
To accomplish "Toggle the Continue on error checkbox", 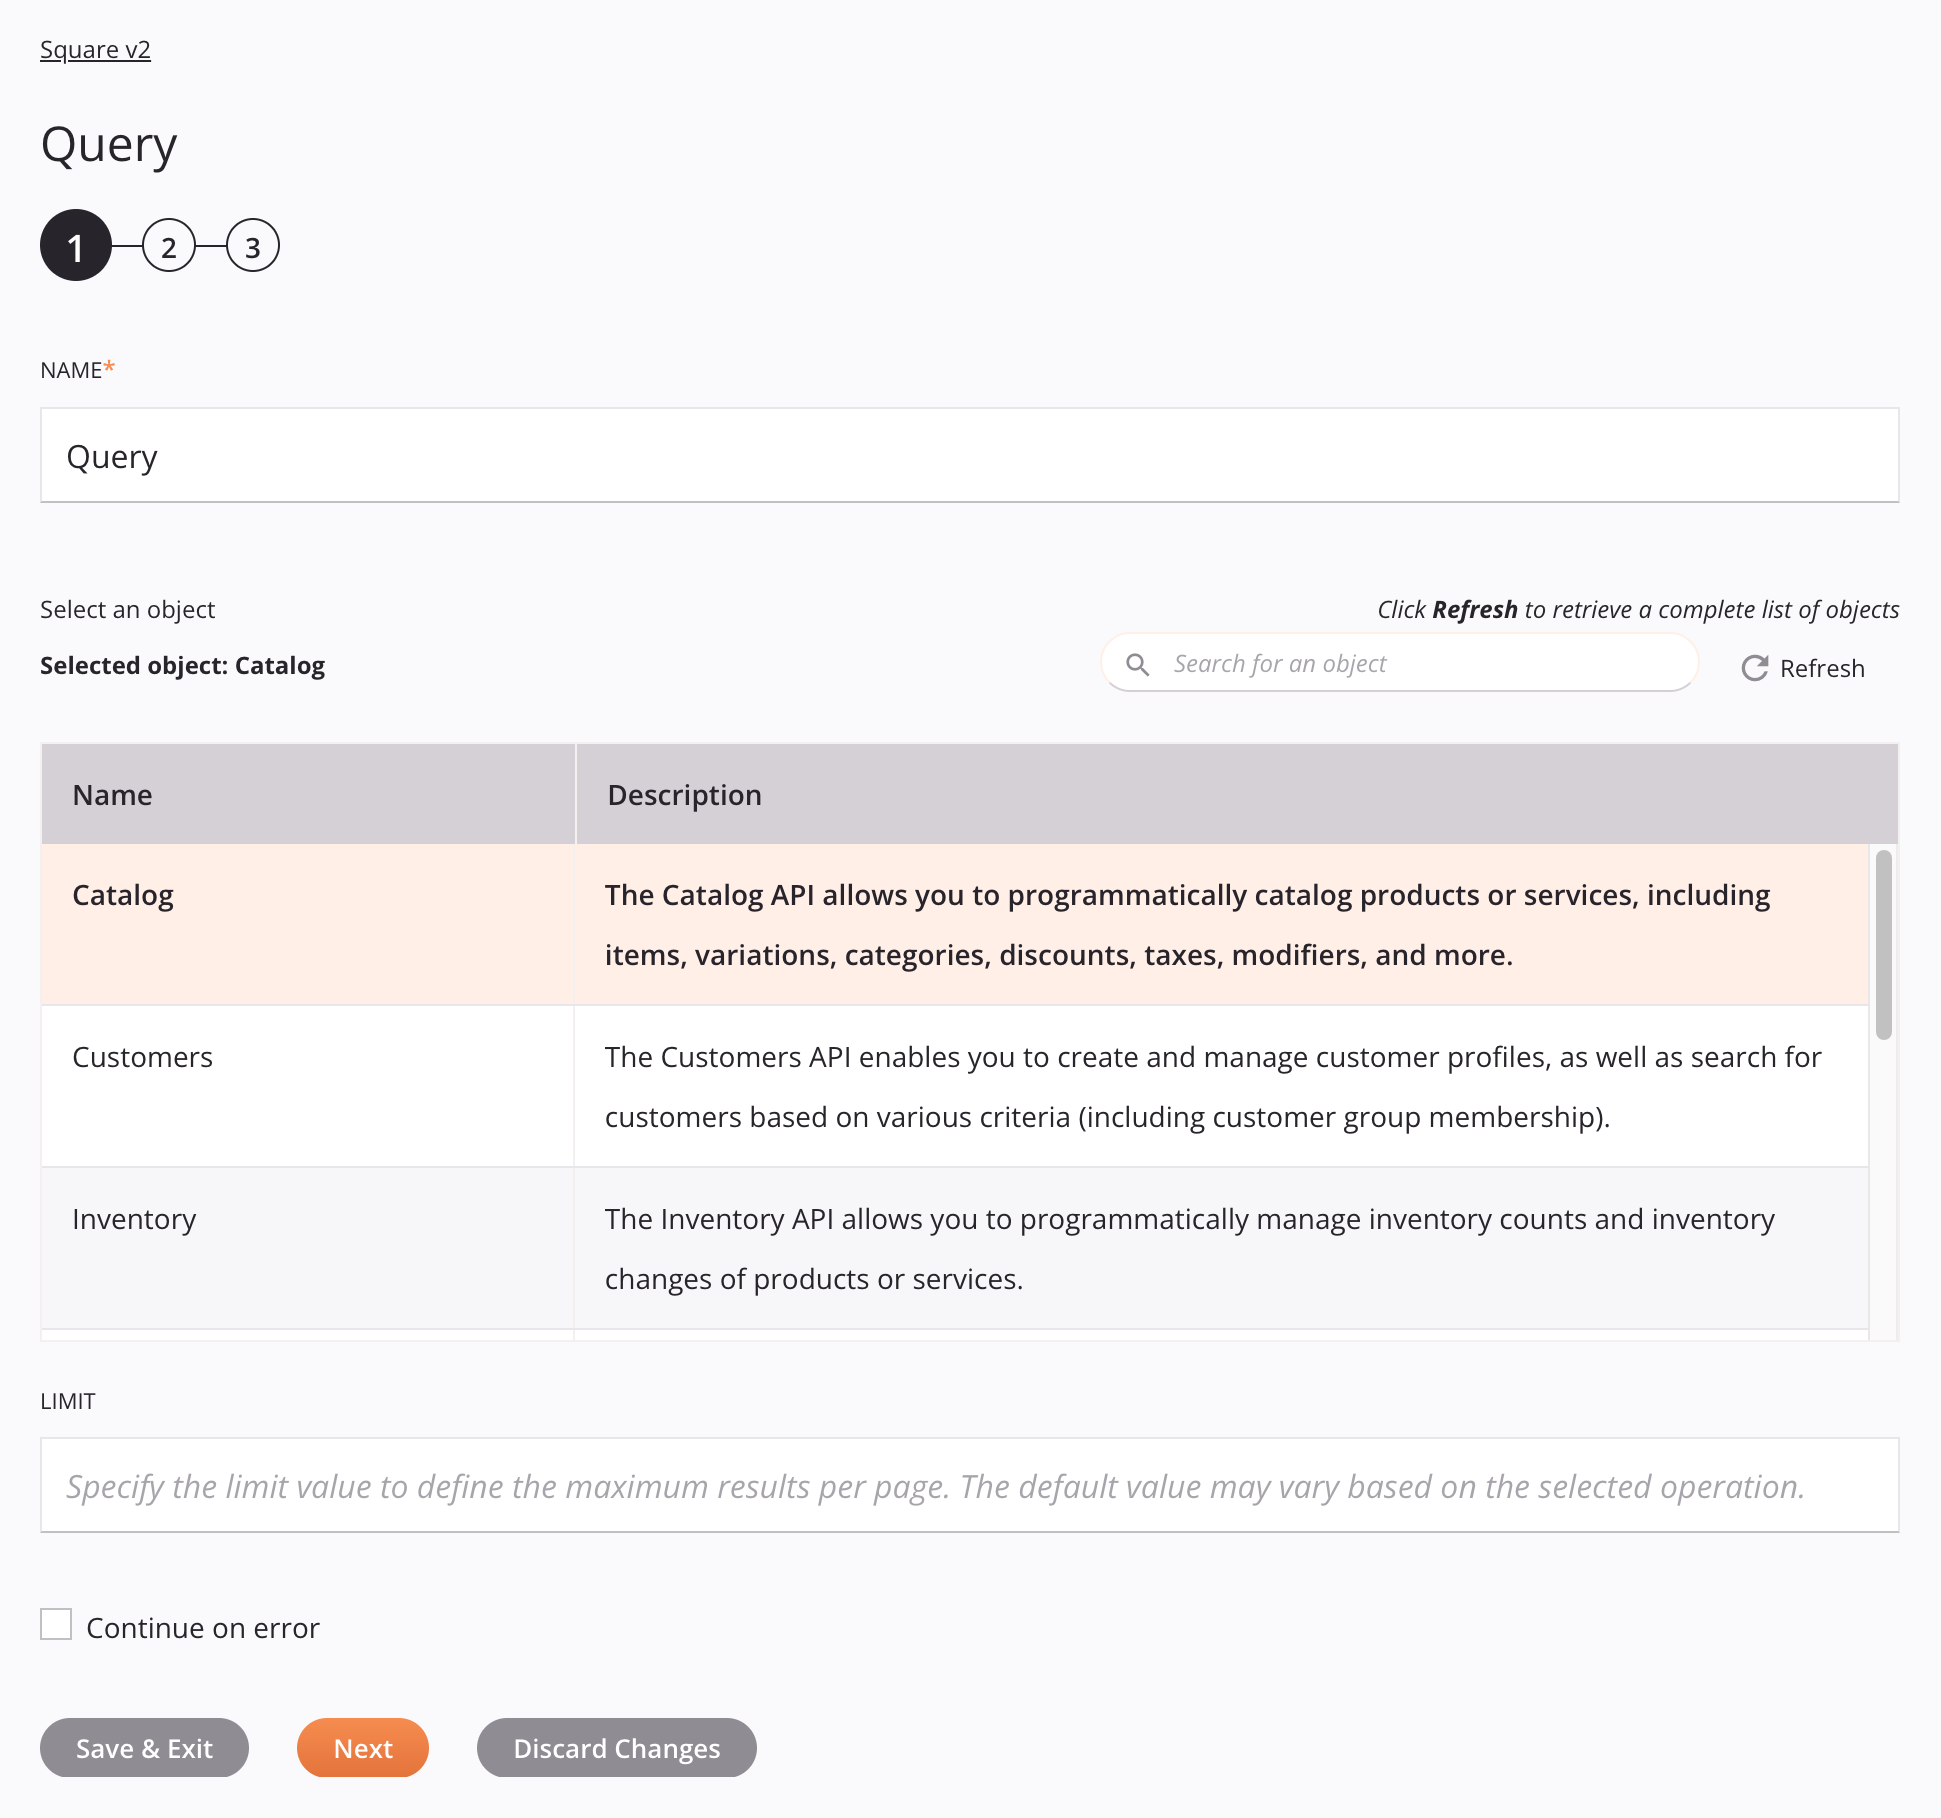I will tap(56, 1625).
